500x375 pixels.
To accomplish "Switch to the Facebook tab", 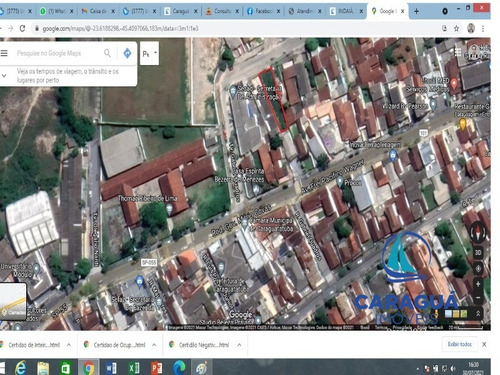I will coord(263,11).
